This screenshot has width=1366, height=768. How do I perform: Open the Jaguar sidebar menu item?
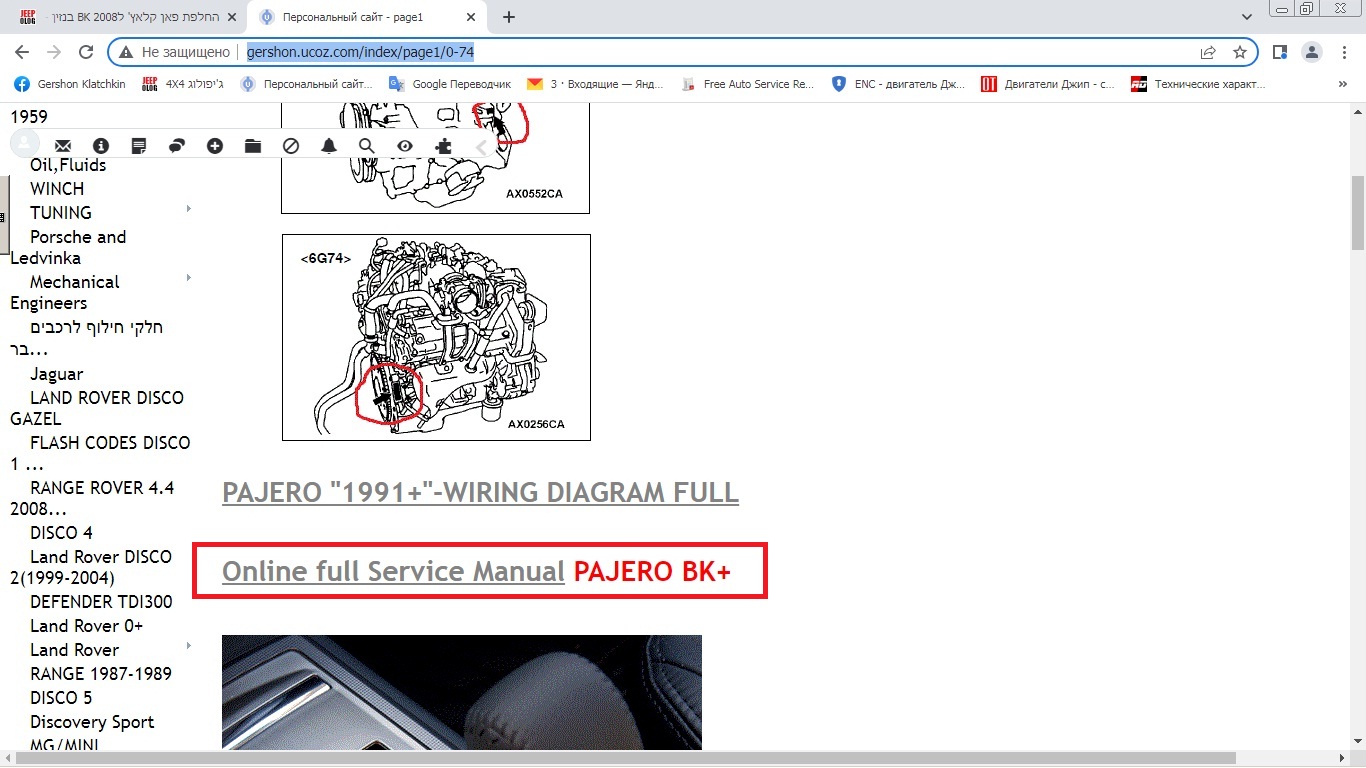(56, 374)
